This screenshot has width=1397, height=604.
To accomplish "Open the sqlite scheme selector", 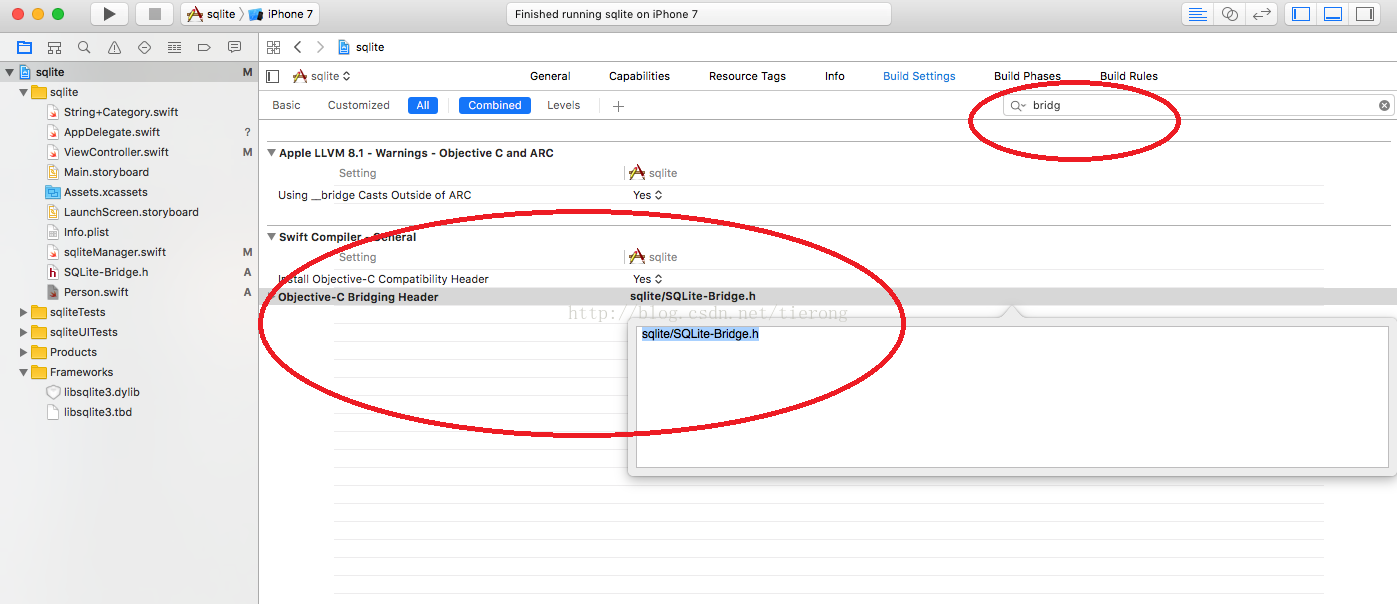I will (212, 14).
